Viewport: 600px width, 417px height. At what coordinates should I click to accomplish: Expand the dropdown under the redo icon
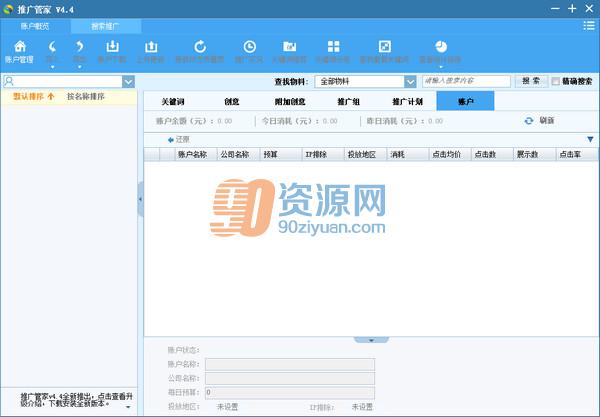pos(80,67)
